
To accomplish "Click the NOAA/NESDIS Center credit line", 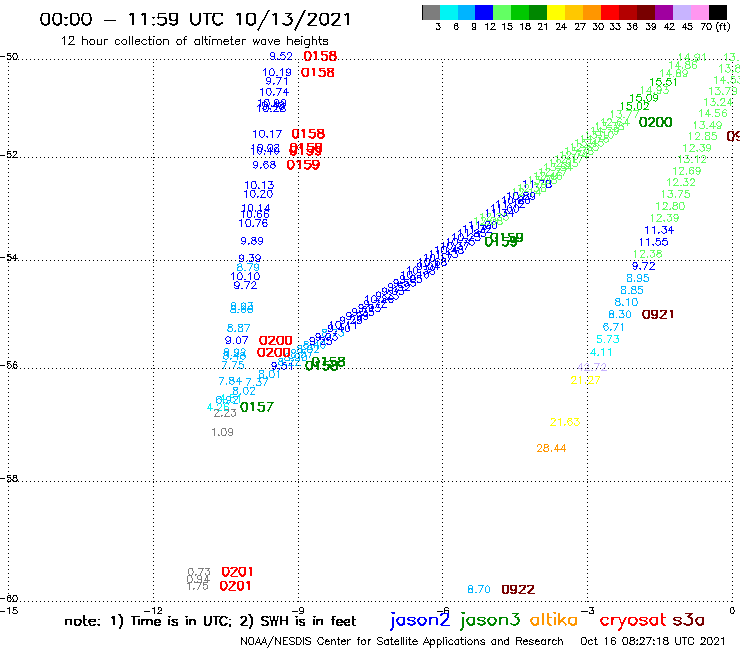I will [x=402, y=641].
